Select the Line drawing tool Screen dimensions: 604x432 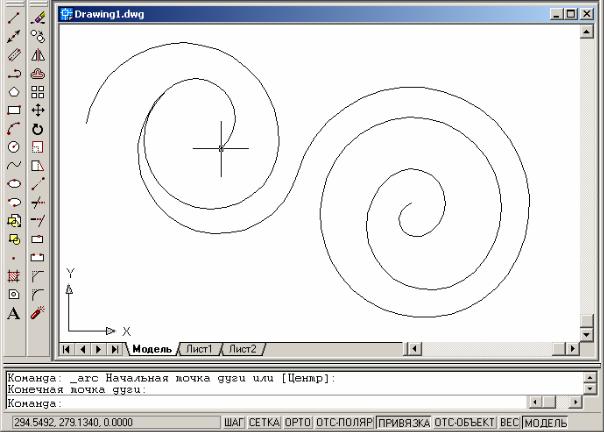[14, 17]
